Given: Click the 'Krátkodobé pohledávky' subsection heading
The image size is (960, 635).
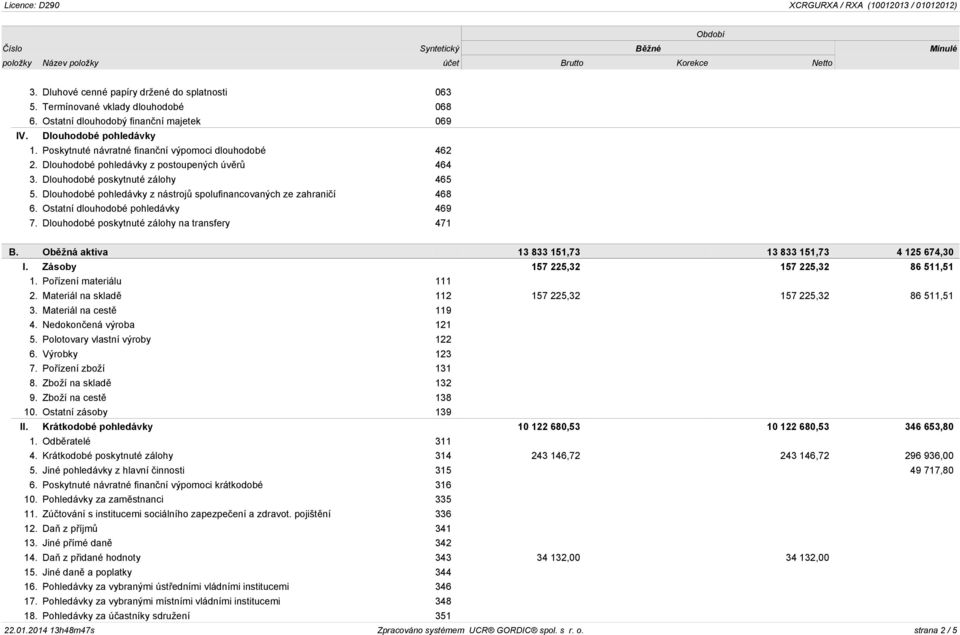Looking at the screenshot, I should tap(97, 427).
